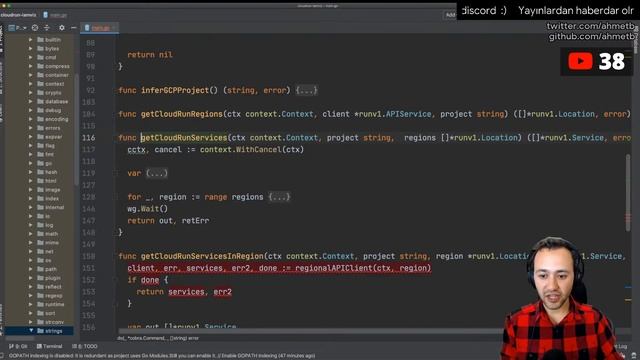Click the editor vertical scrollbar thumb
The image size is (640, 360).
[628, 192]
